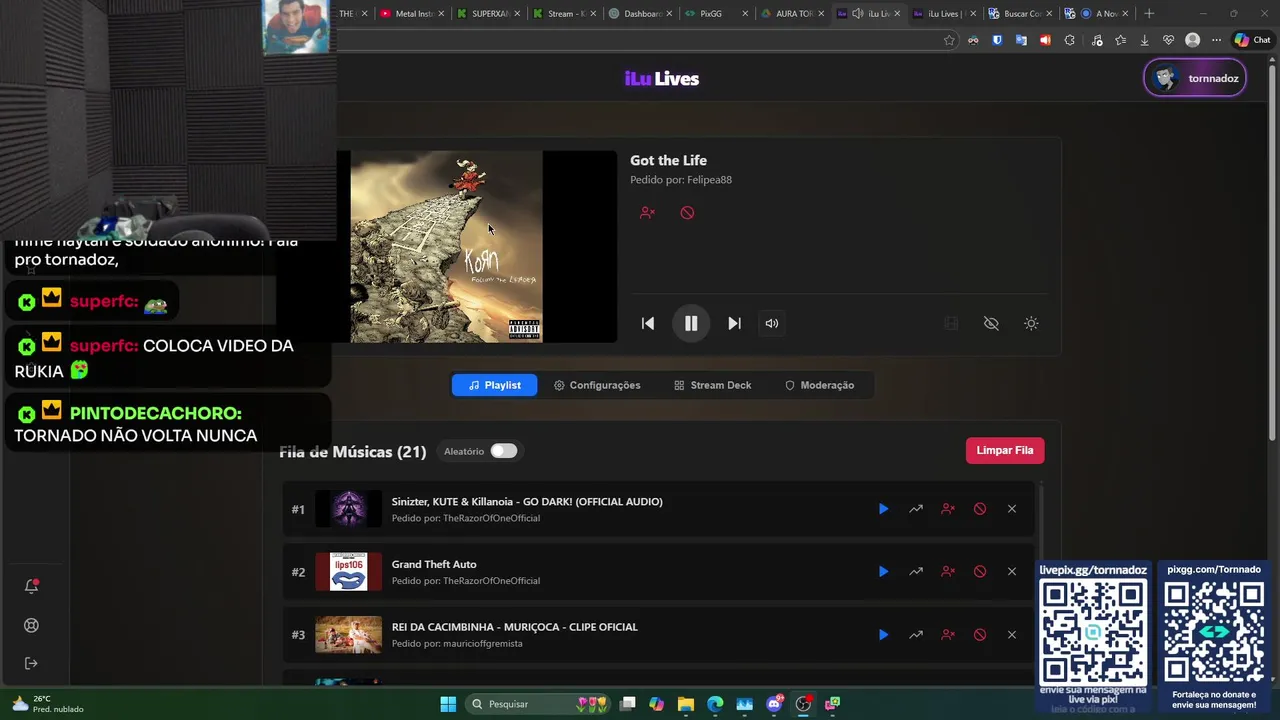Image resolution: width=1280 pixels, height=720 pixels.
Task: Open the Stream Deck tab
Action: click(x=712, y=385)
